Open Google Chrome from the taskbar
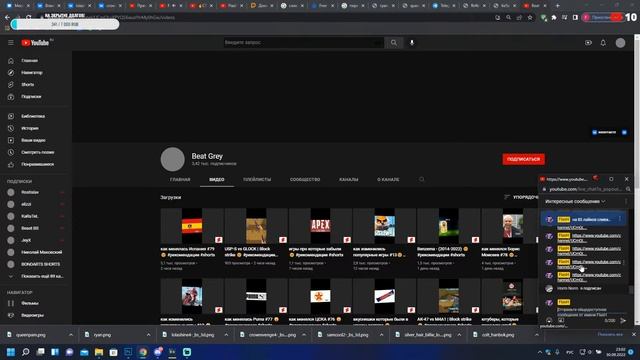 pos(143,352)
